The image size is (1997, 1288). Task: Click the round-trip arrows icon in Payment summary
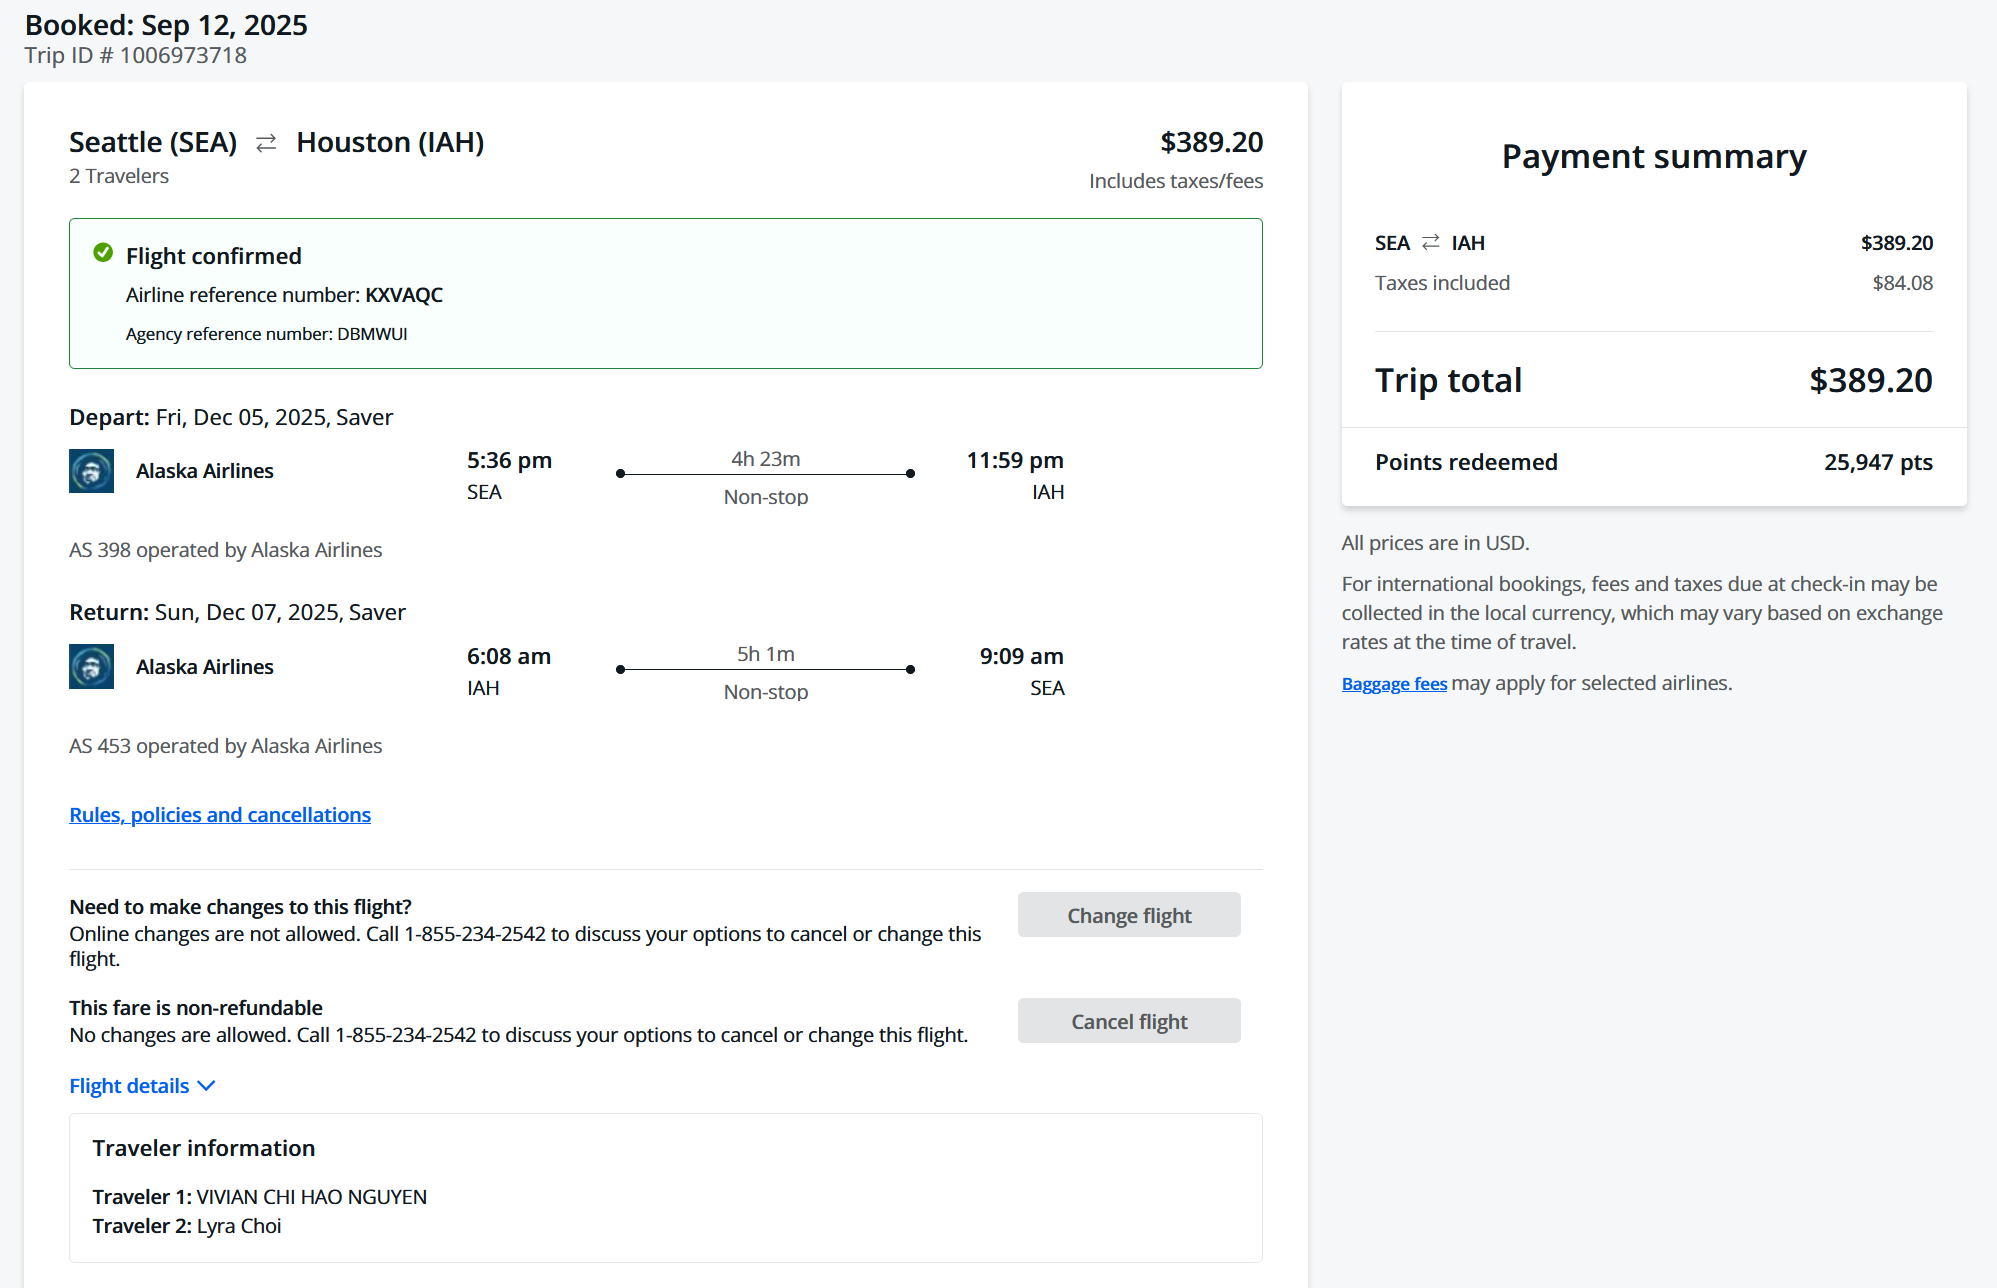click(x=1431, y=243)
